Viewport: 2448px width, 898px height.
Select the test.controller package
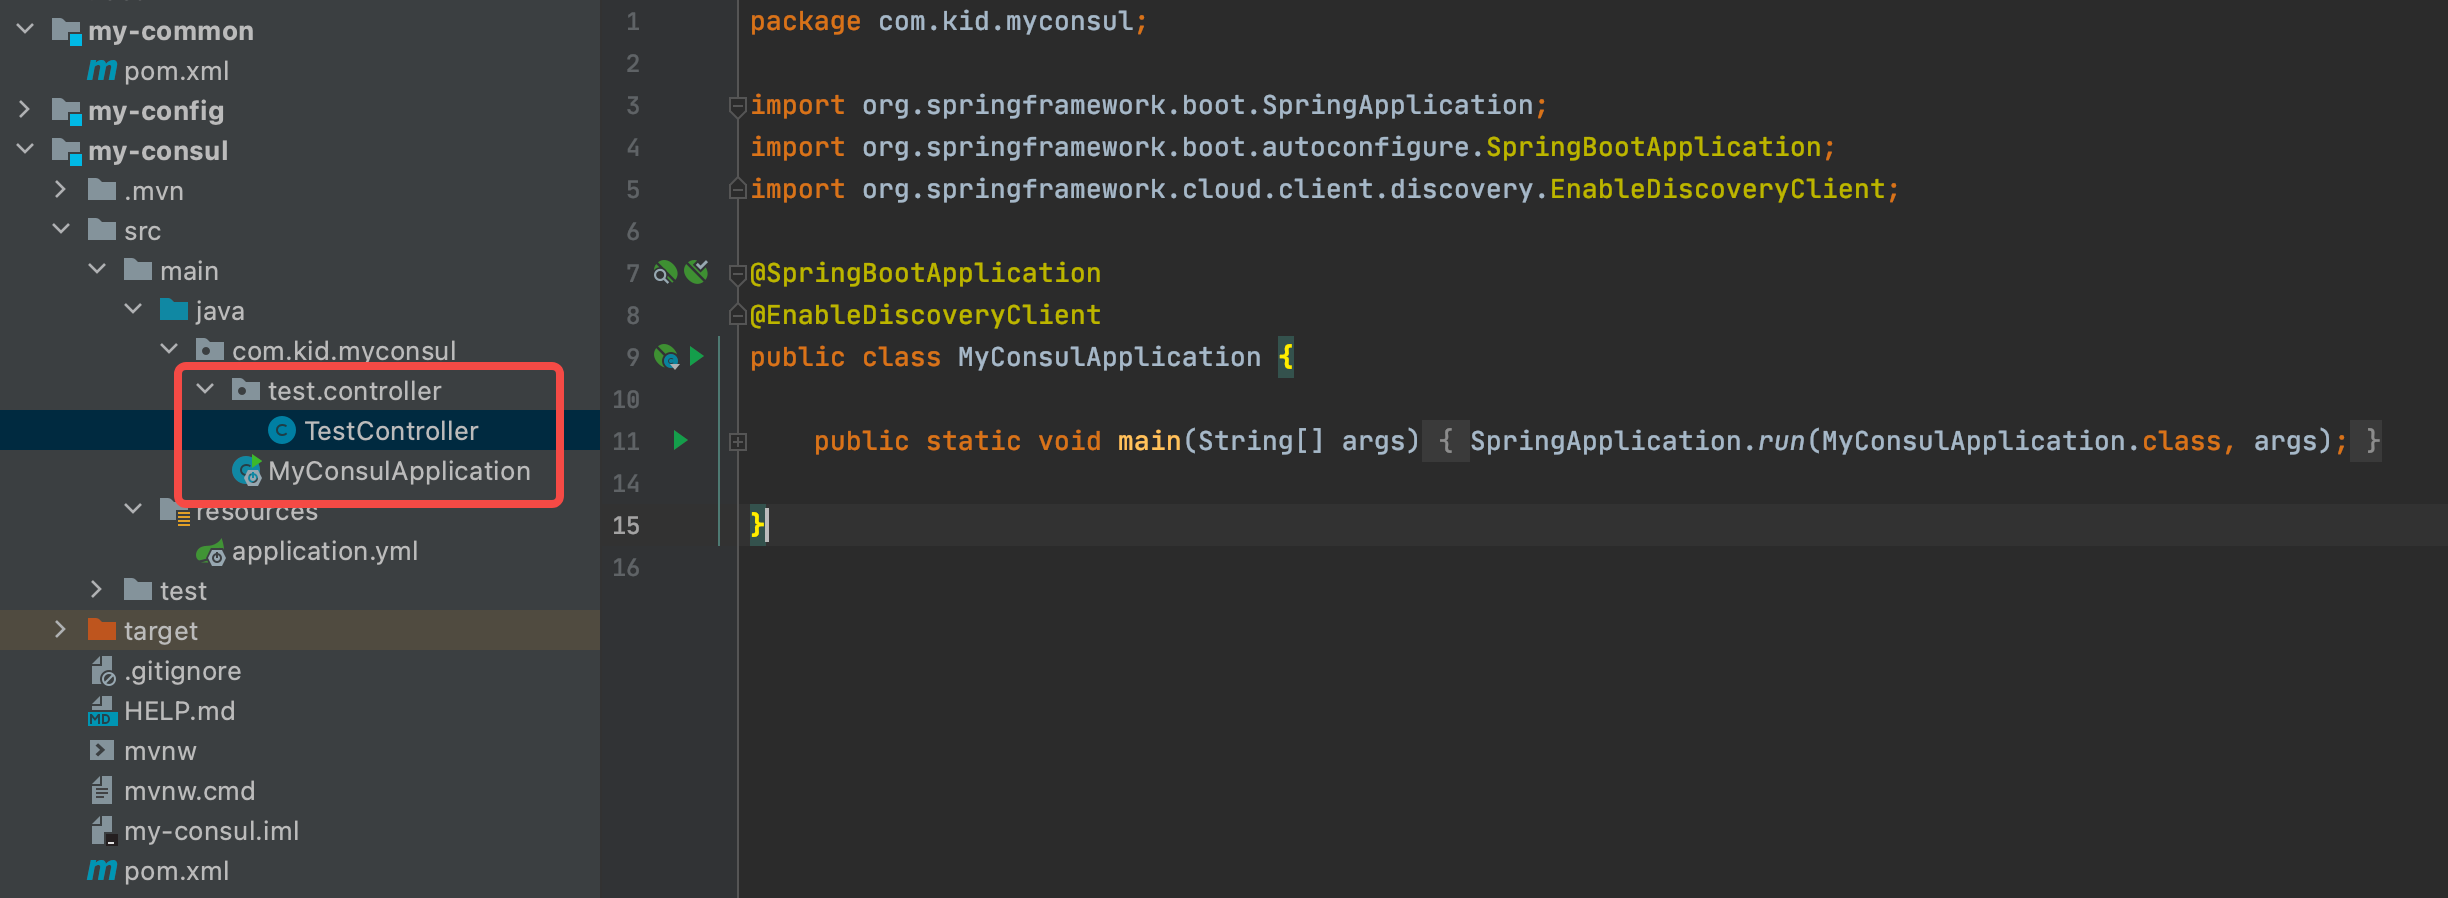355,390
